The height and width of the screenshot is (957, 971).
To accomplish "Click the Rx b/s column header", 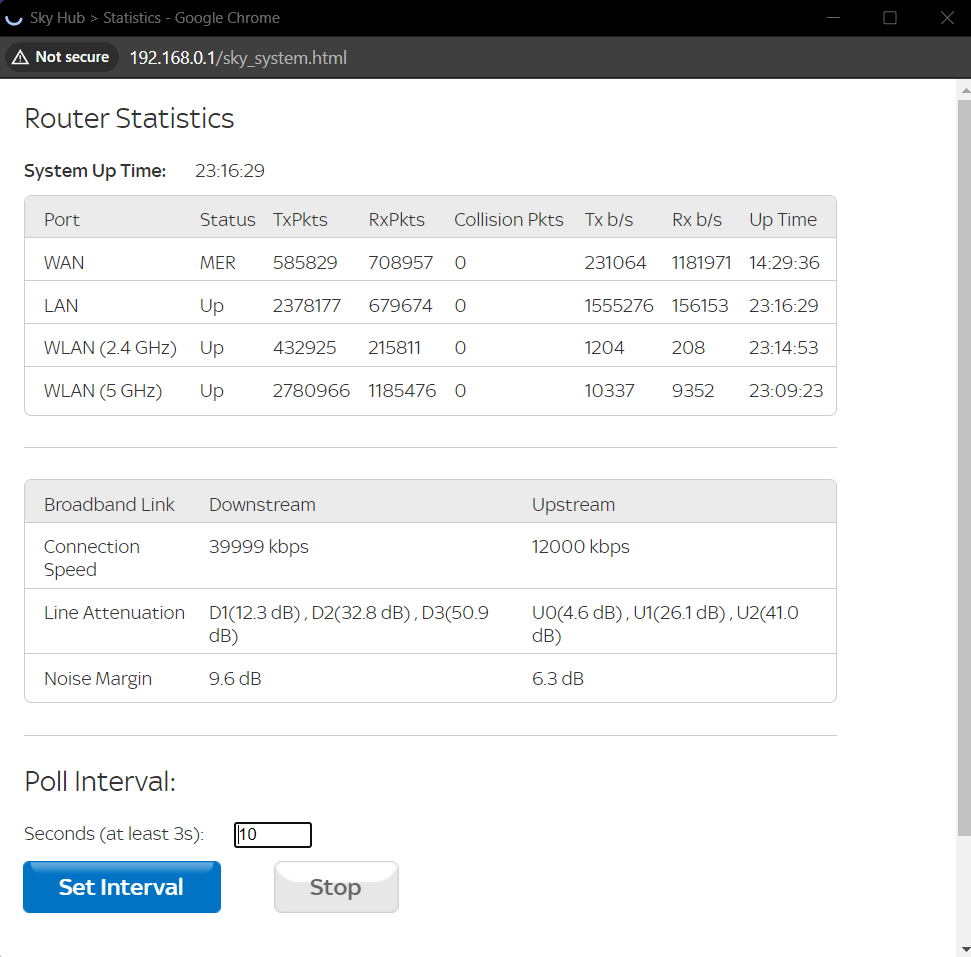I will 697,220.
